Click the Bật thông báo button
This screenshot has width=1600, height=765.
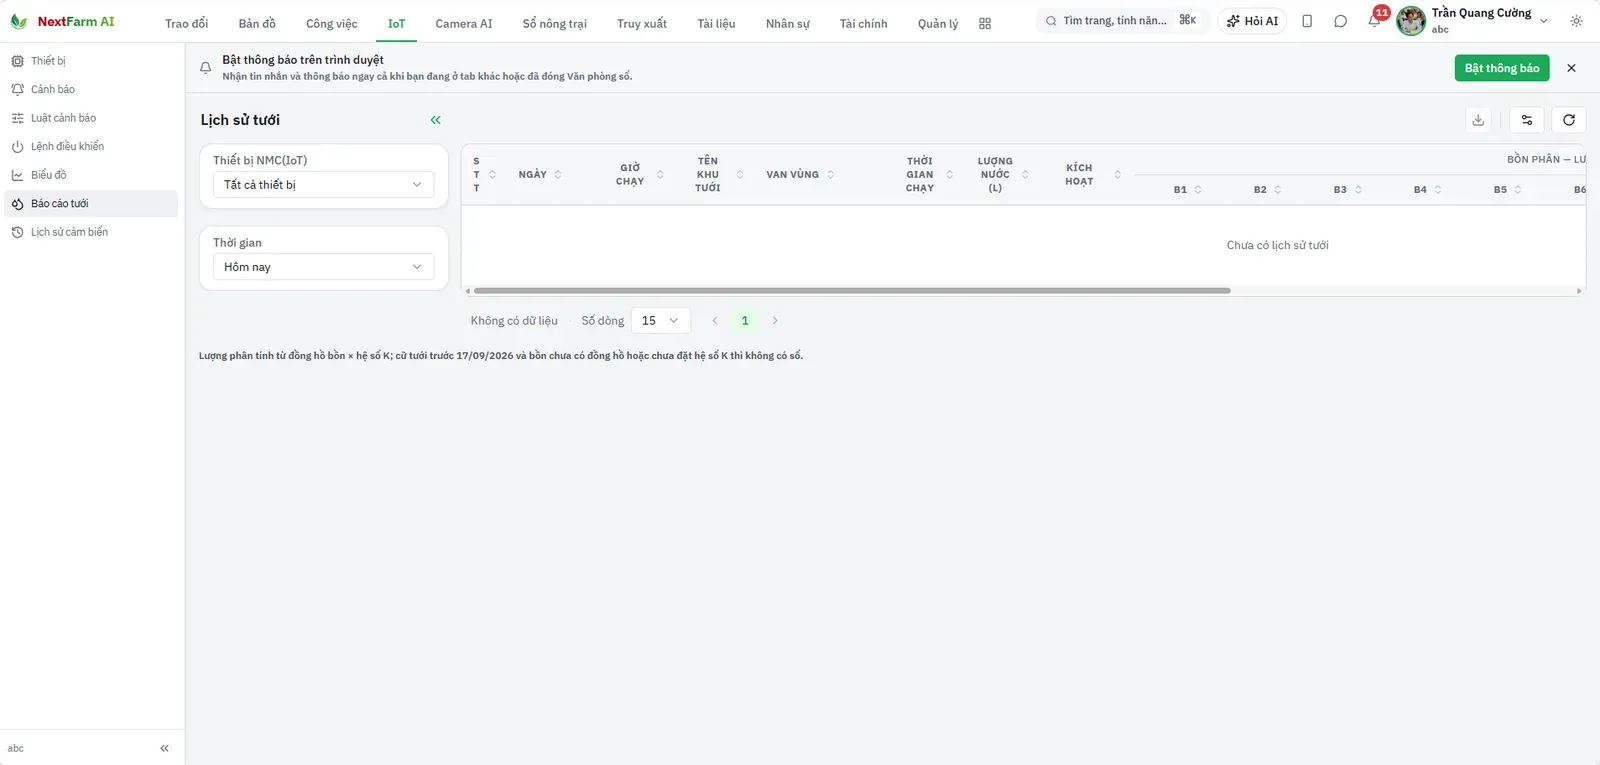1502,68
